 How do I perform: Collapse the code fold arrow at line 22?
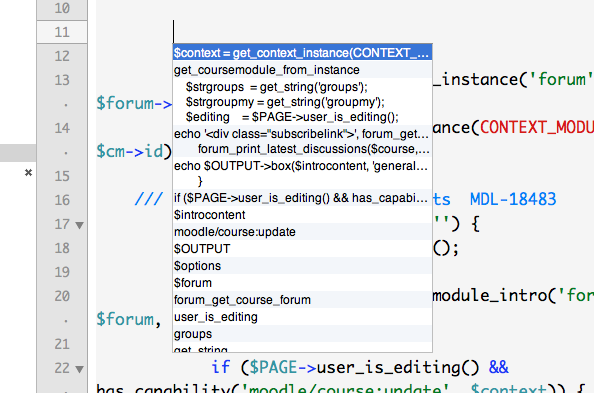(x=80, y=369)
